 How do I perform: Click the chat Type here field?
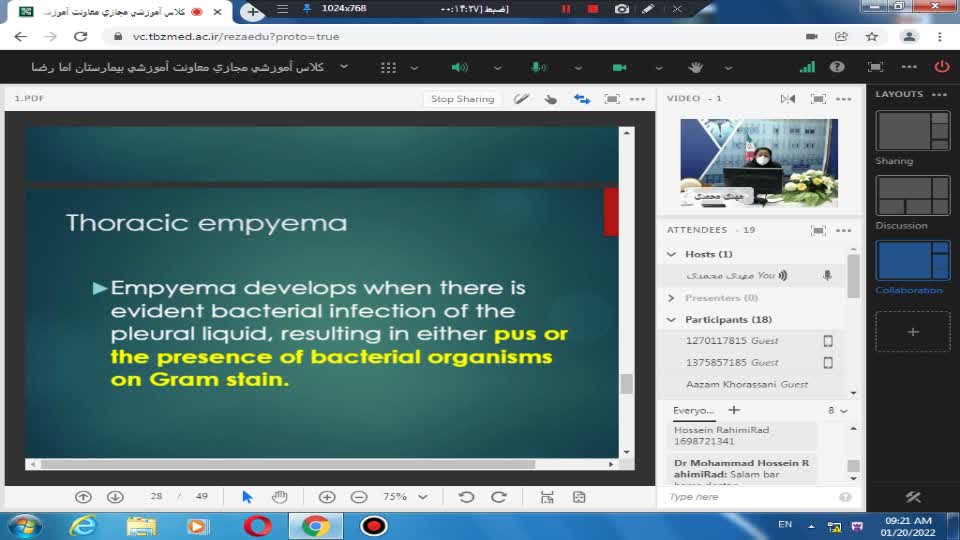[750, 497]
